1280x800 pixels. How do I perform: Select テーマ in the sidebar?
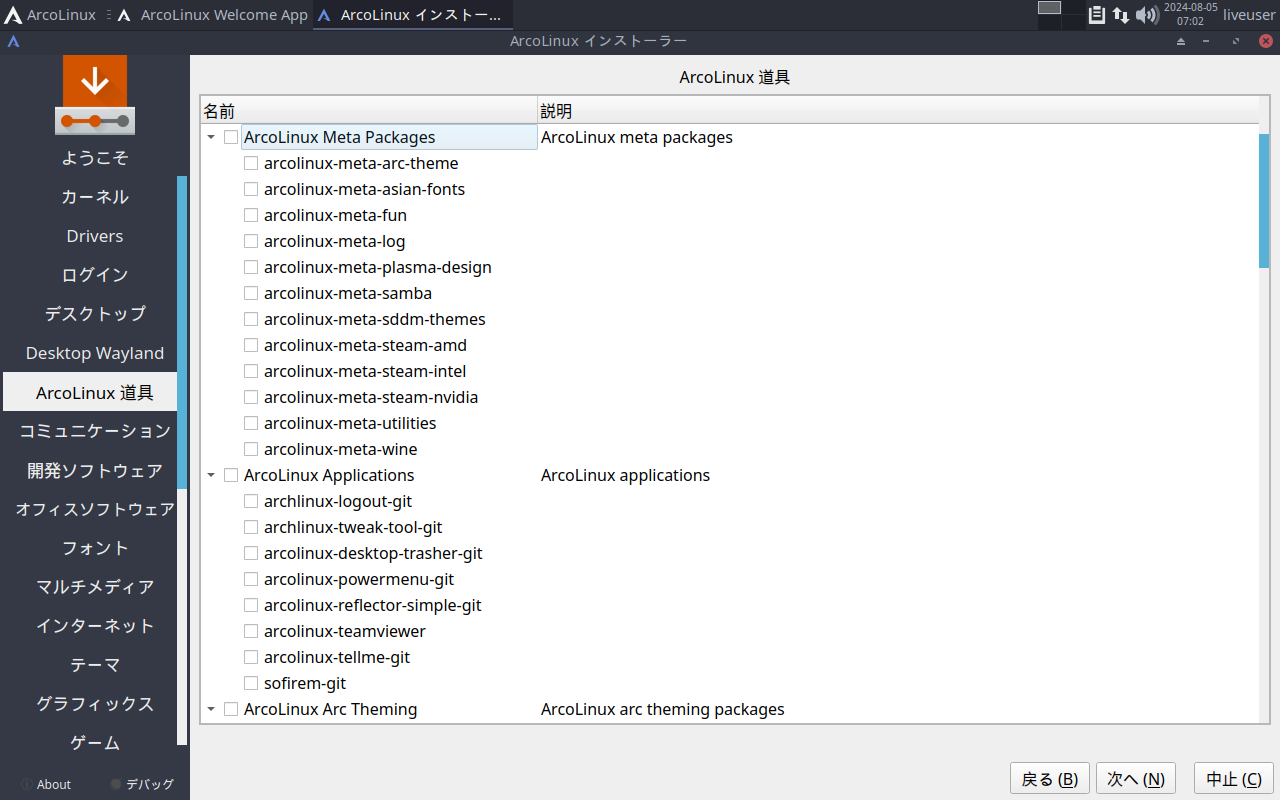[x=95, y=665]
